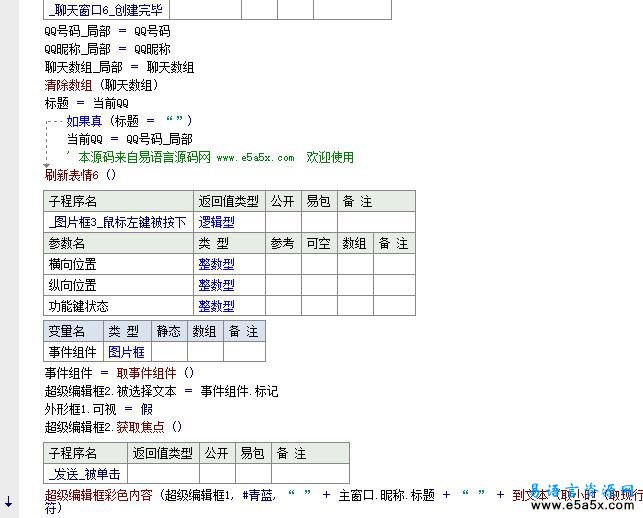The image size is (643, 518).
Task: Select the _发送_被单击 subroutine name cell
Action: click(85, 475)
